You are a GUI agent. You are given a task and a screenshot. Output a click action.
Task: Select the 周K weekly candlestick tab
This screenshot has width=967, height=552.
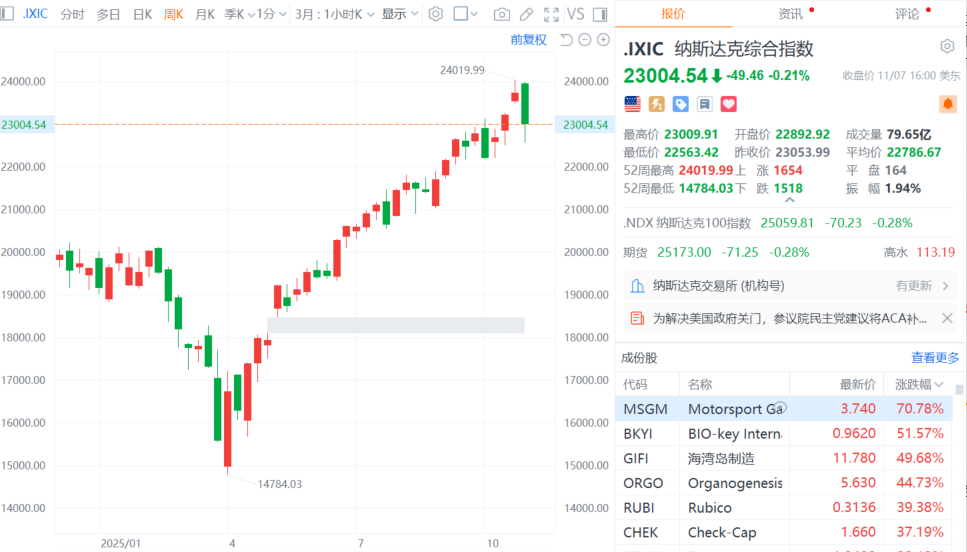[173, 14]
